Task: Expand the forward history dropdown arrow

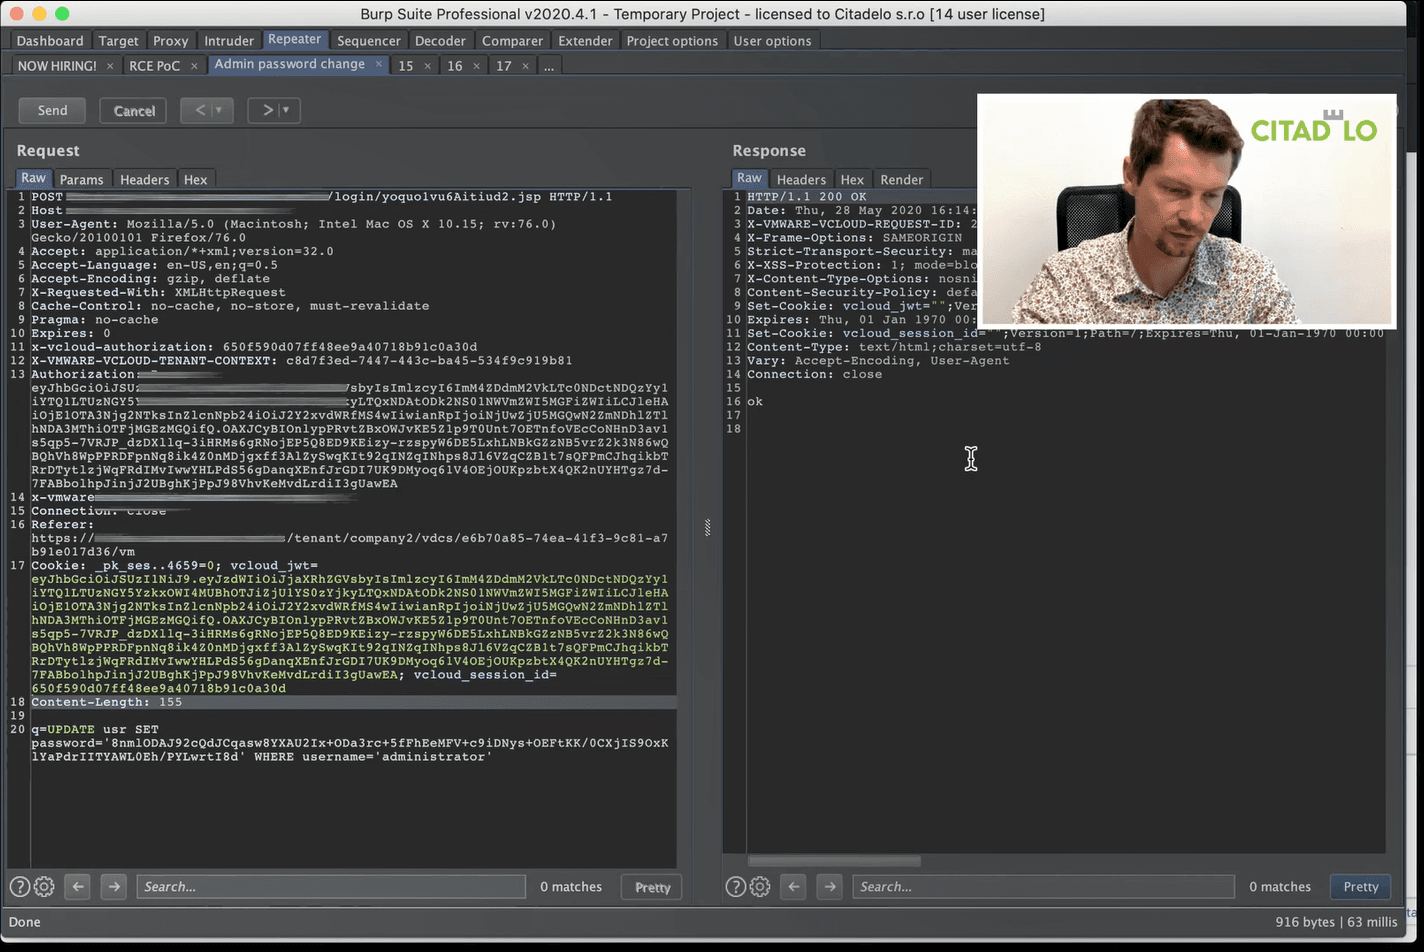Action: click(288, 110)
